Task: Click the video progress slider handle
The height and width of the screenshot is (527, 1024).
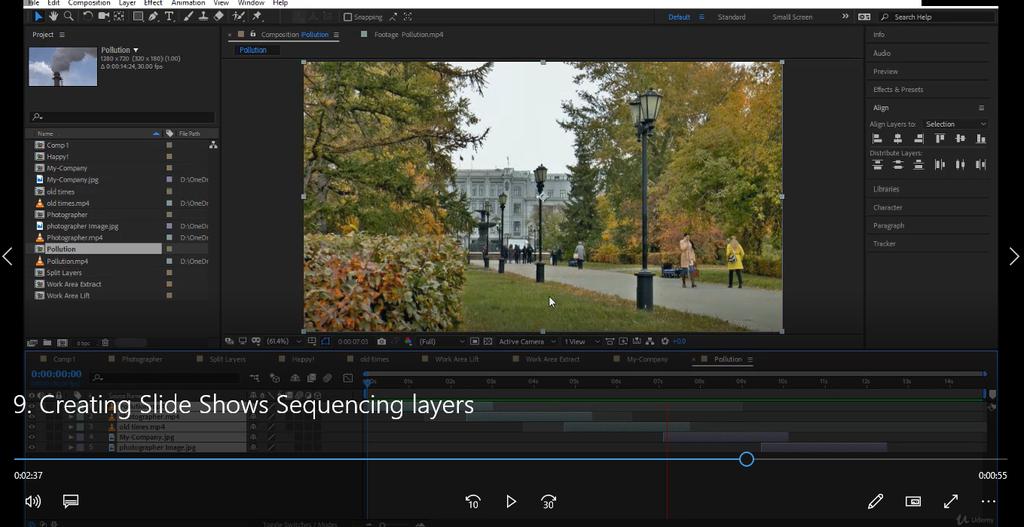Action: (x=746, y=459)
